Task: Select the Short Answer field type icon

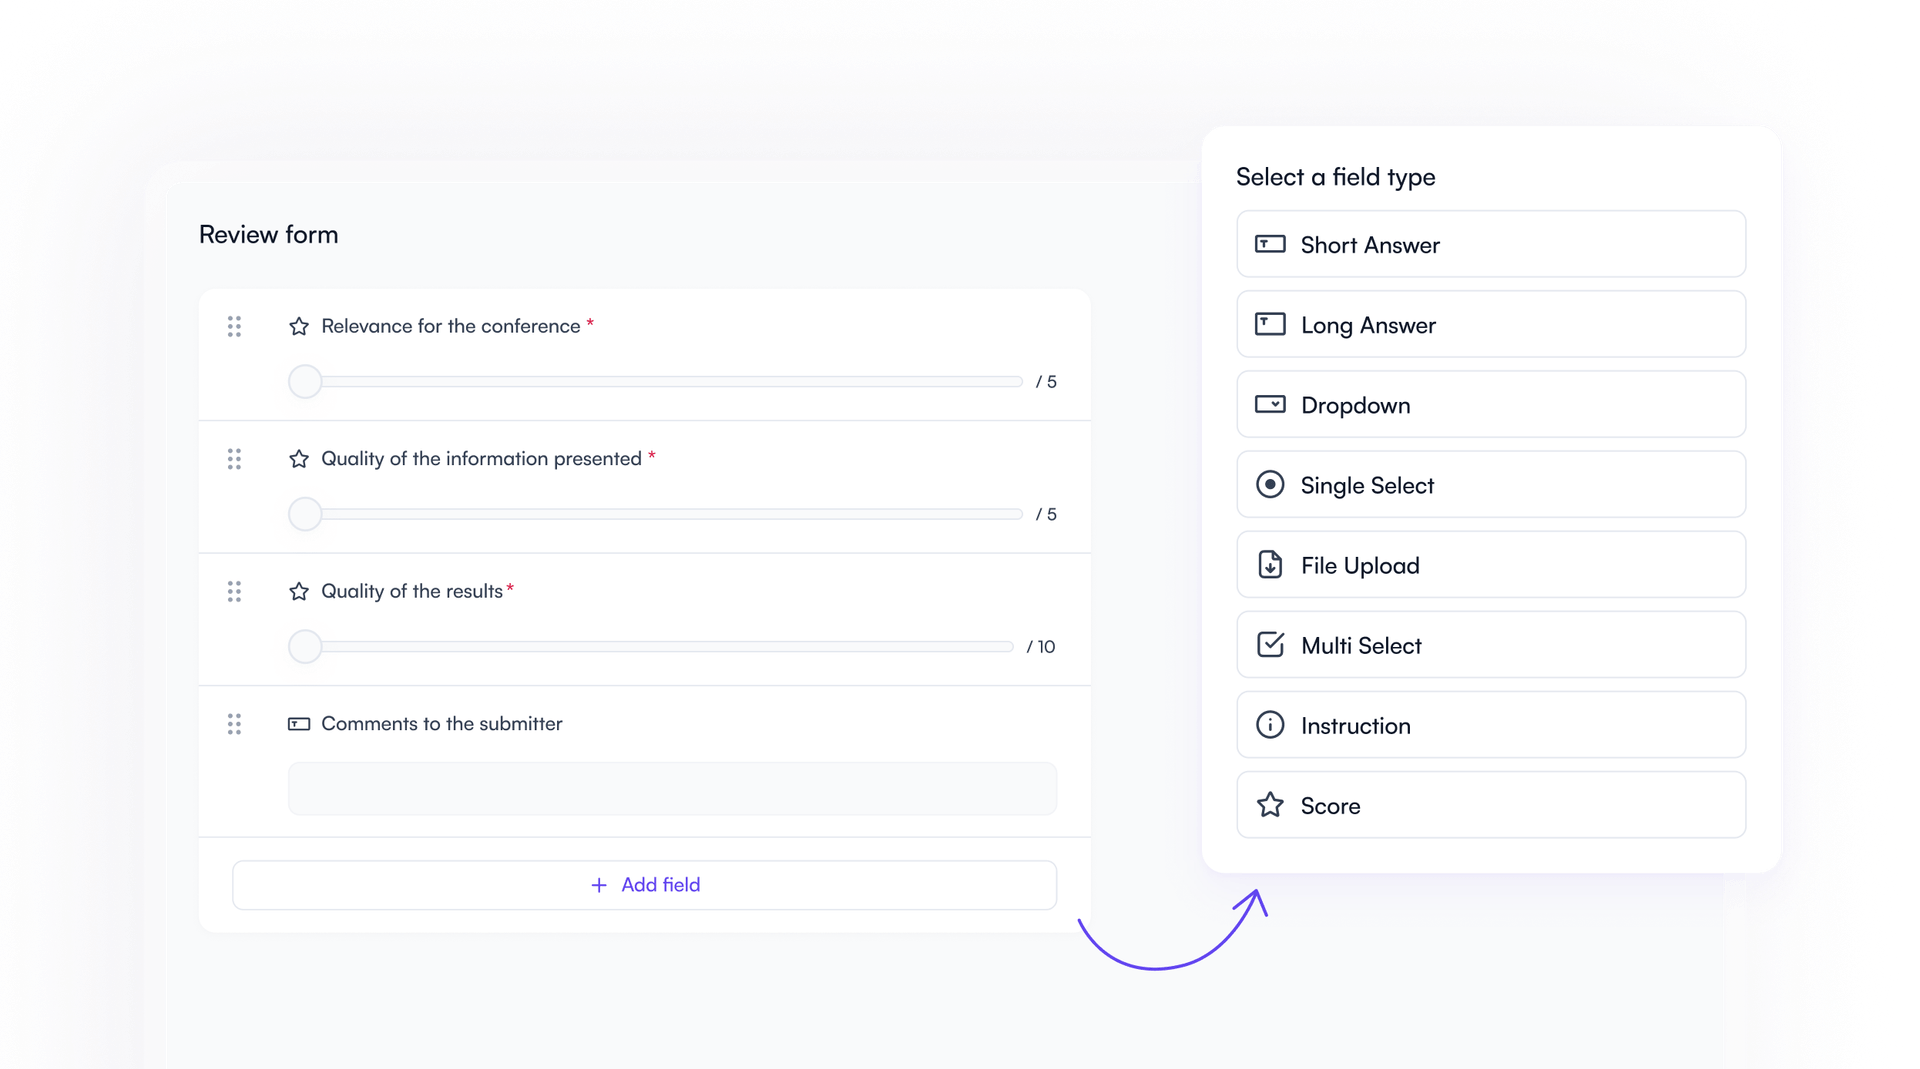Action: point(1271,244)
